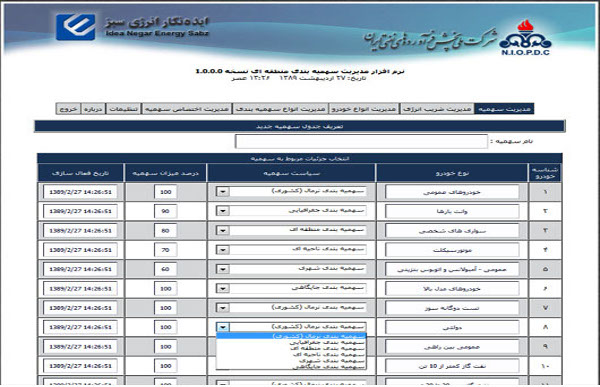The width and height of the screenshot is (600, 387).
Task: Open the policy dropdown arrow in row 5 (60 percent)
Action: [223, 269]
